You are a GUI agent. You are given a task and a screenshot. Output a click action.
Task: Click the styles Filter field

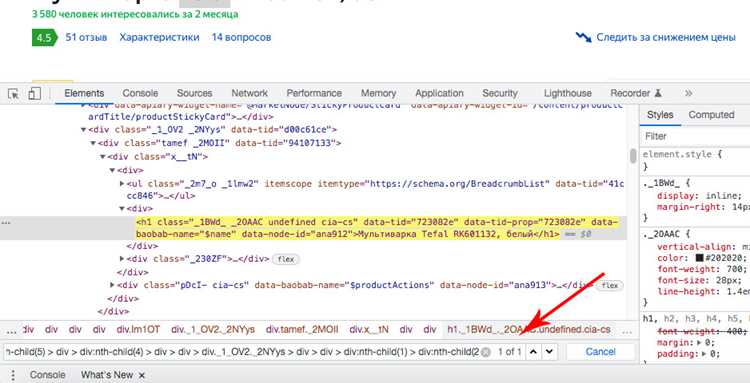tap(696, 136)
